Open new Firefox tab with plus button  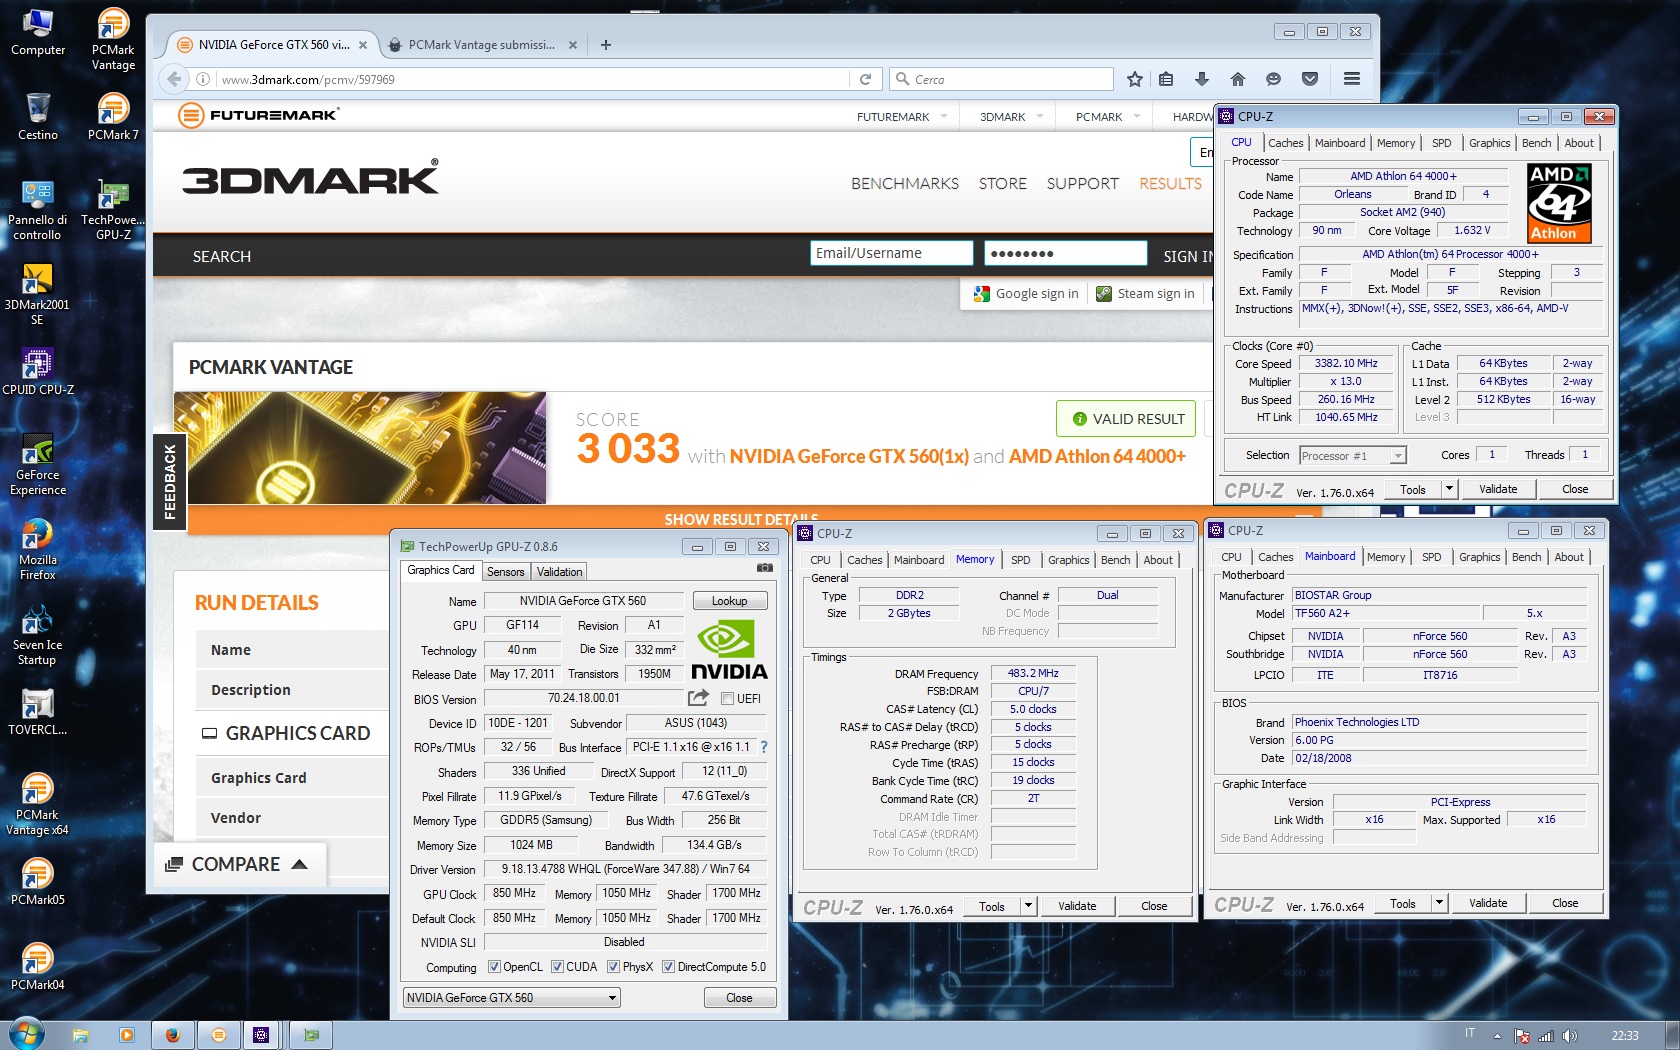tap(606, 45)
